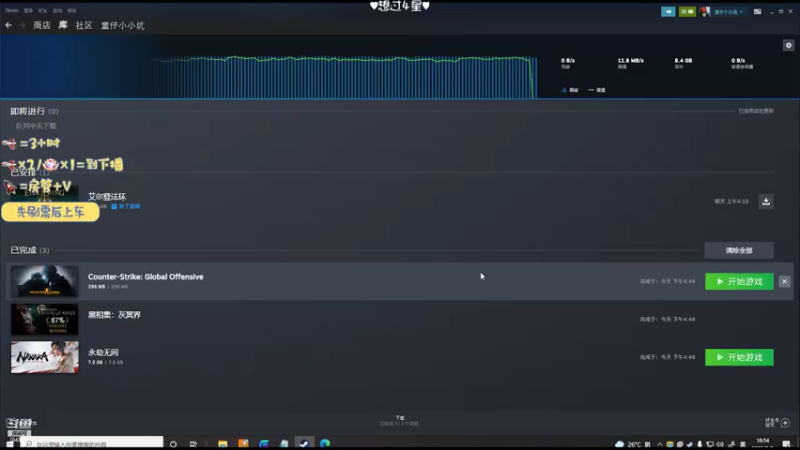Open the taskbar clock showing 16:54
The image size is (800, 450).
click(763, 443)
